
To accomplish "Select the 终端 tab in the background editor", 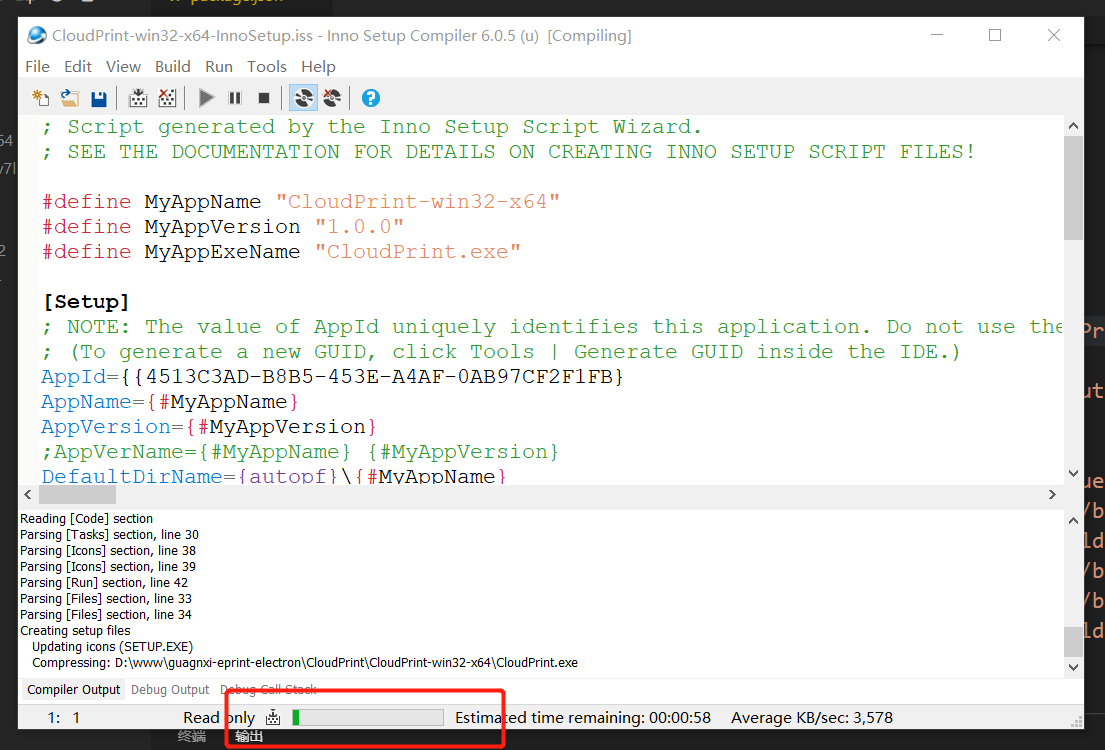I will (x=192, y=737).
